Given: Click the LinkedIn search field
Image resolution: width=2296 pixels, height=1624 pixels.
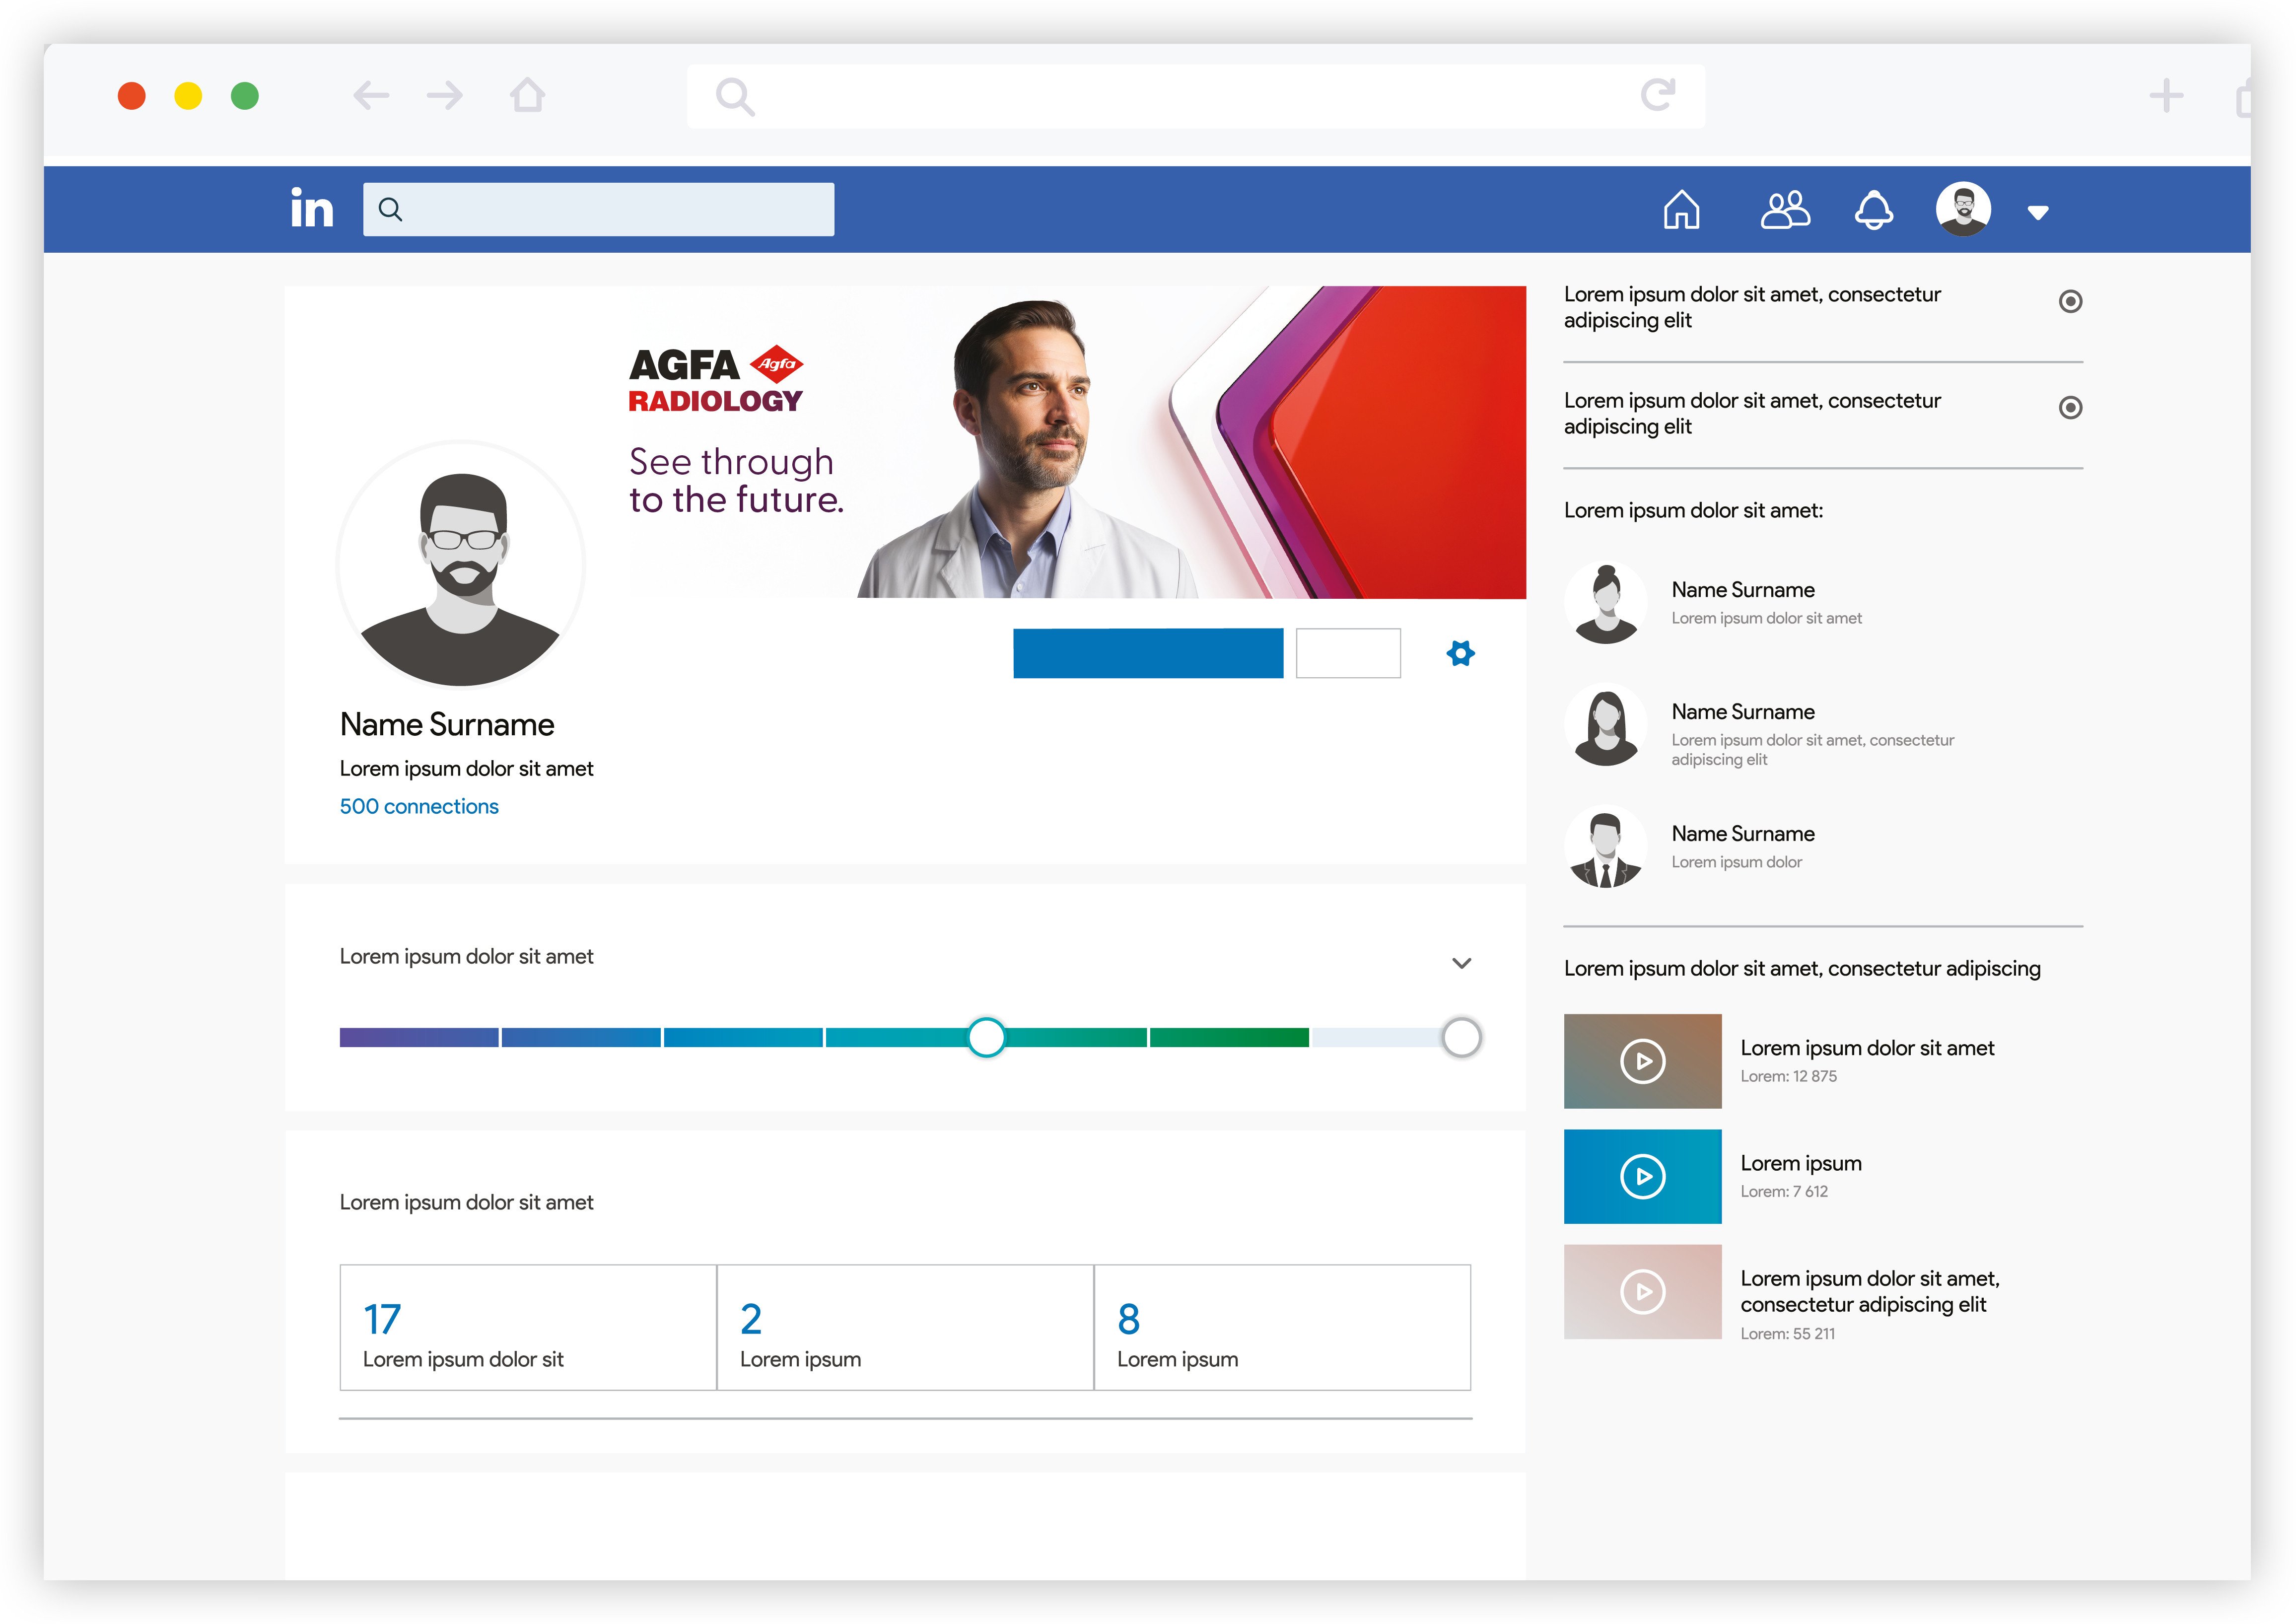Looking at the screenshot, I should [598, 209].
